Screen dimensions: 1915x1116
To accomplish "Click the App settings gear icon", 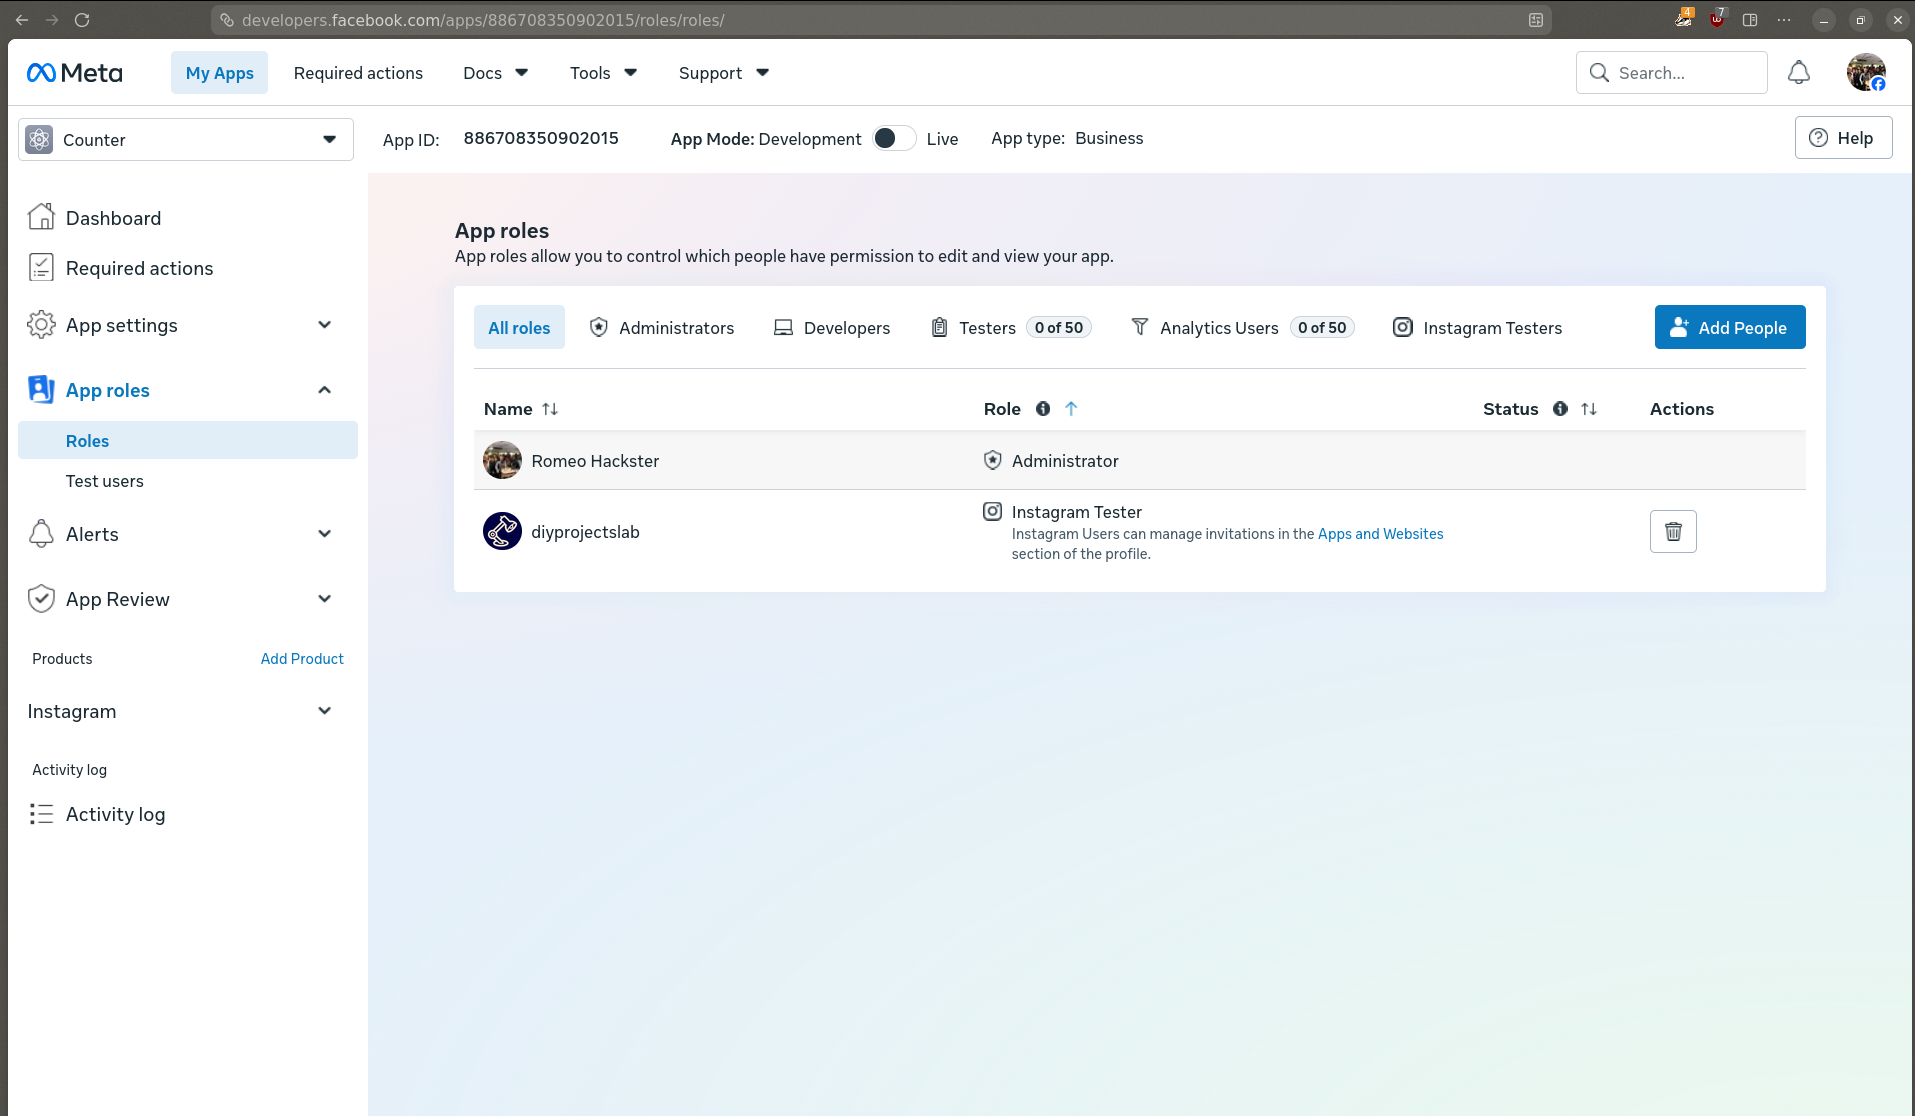I will (41, 324).
